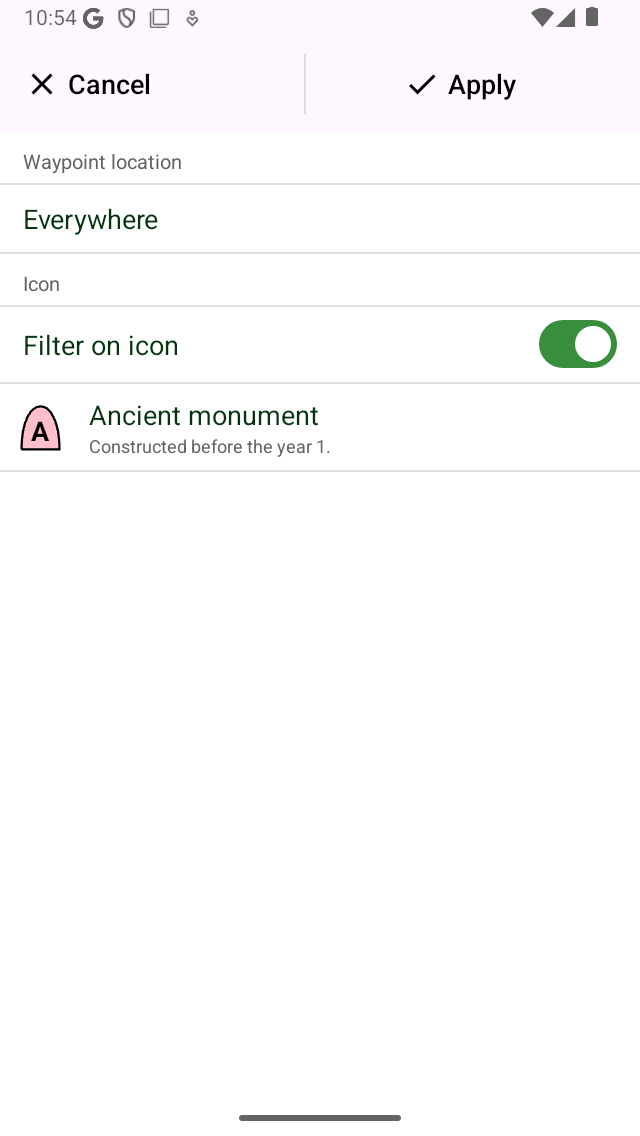Tap the screenshot status bar icon
The height and width of the screenshot is (1136, 640).
pos(159,18)
